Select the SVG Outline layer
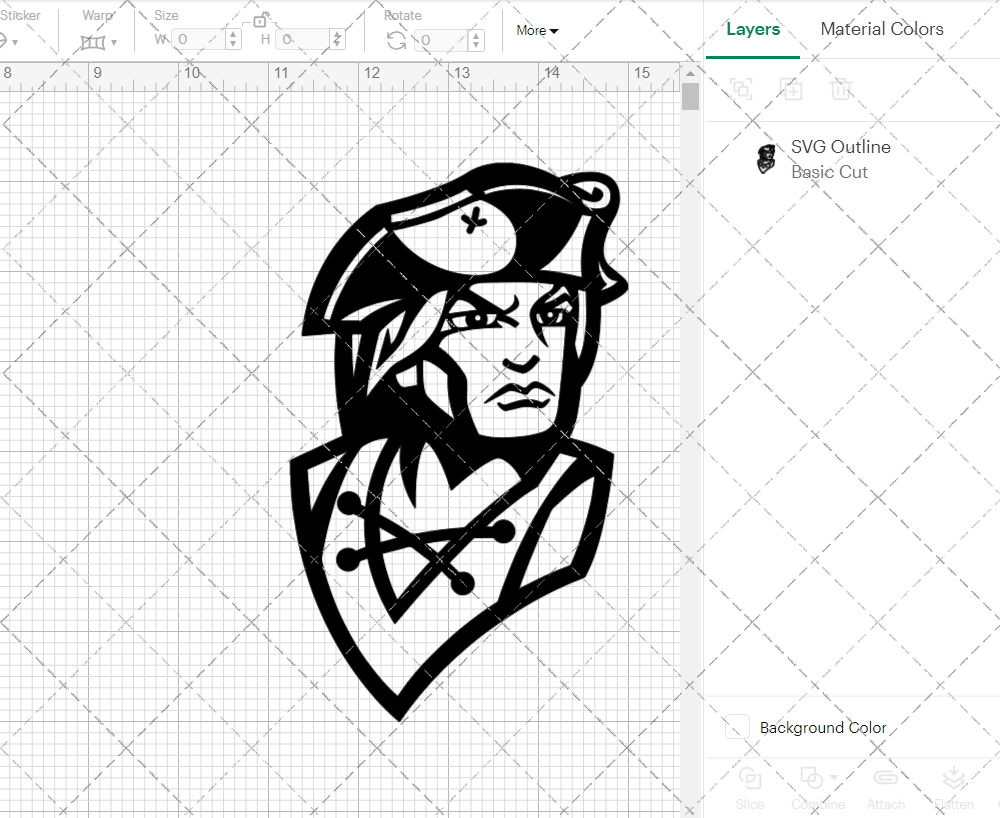Screen dimensions: 1000x818 [x=852, y=159]
